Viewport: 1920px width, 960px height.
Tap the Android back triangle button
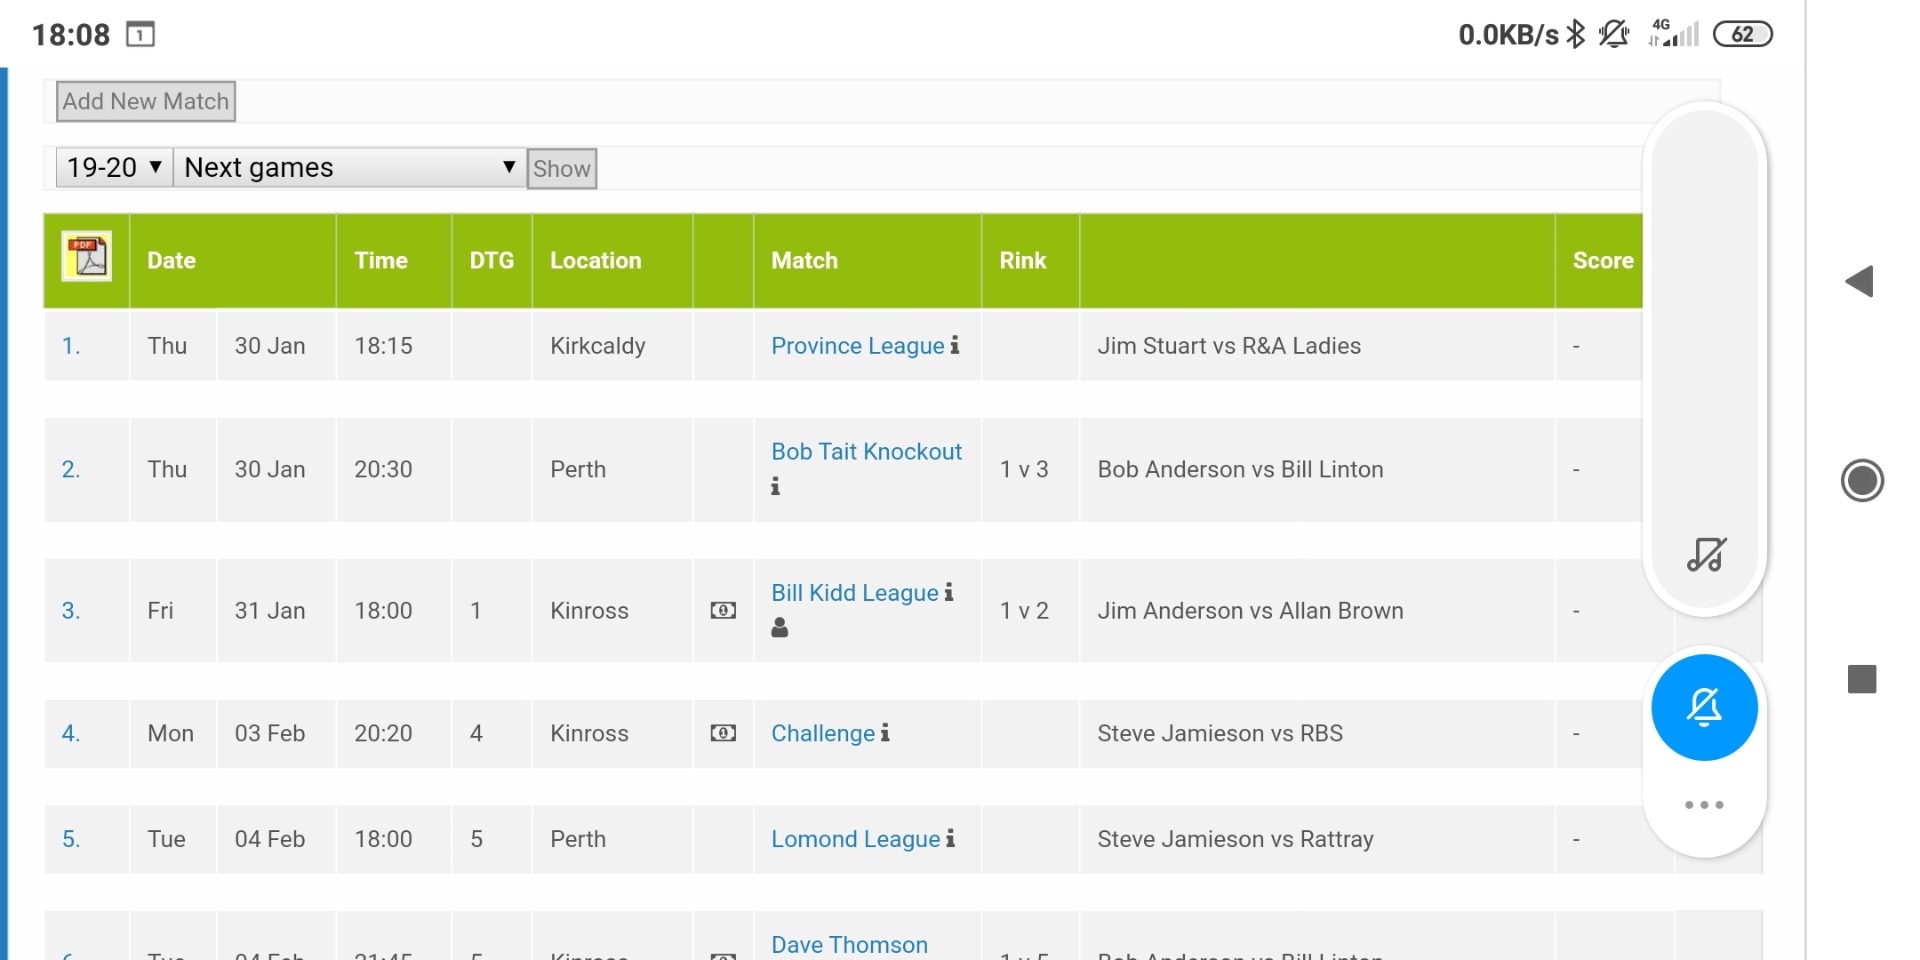[1860, 282]
